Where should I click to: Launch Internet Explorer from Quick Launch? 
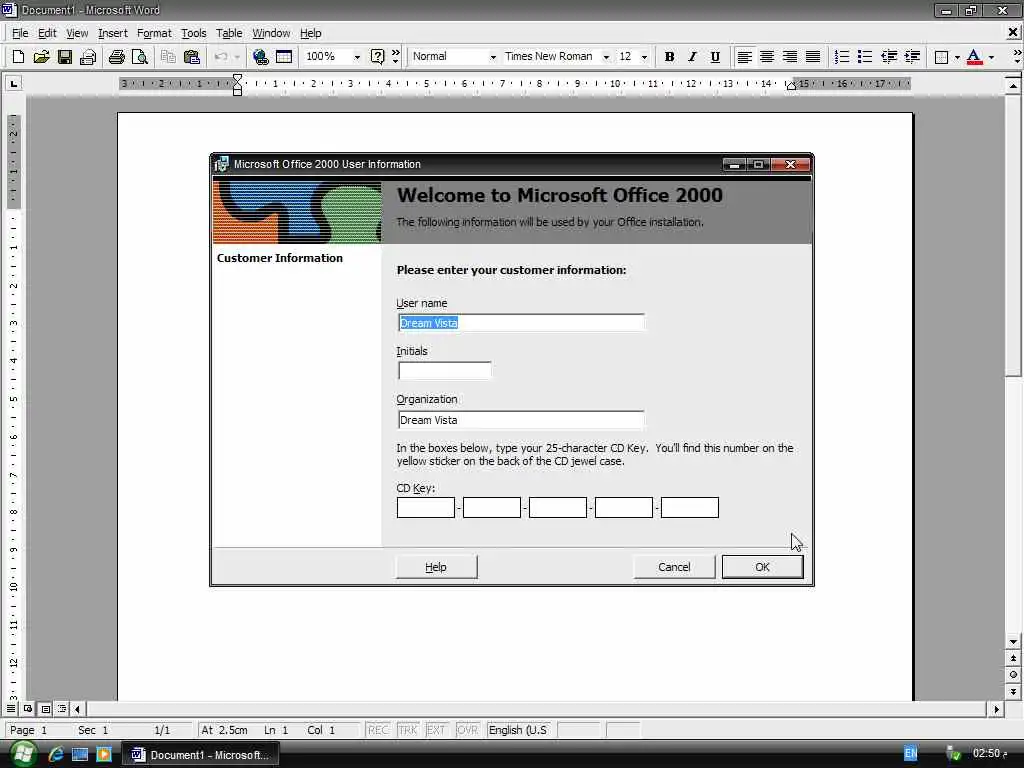click(x=56, y=754)
